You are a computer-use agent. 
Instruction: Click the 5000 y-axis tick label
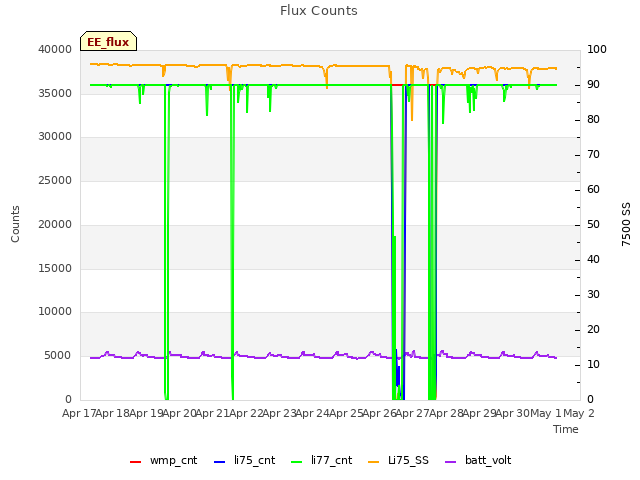click(x=58, y=356)
